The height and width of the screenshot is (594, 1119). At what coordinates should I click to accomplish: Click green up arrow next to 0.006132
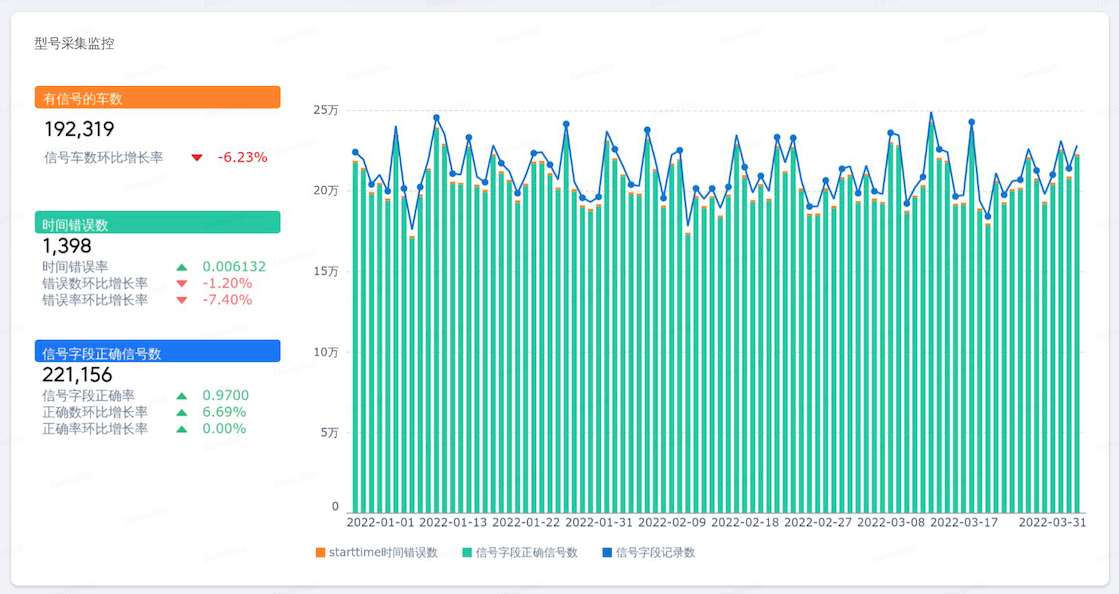pyautogui.click(x=182, y=267)
